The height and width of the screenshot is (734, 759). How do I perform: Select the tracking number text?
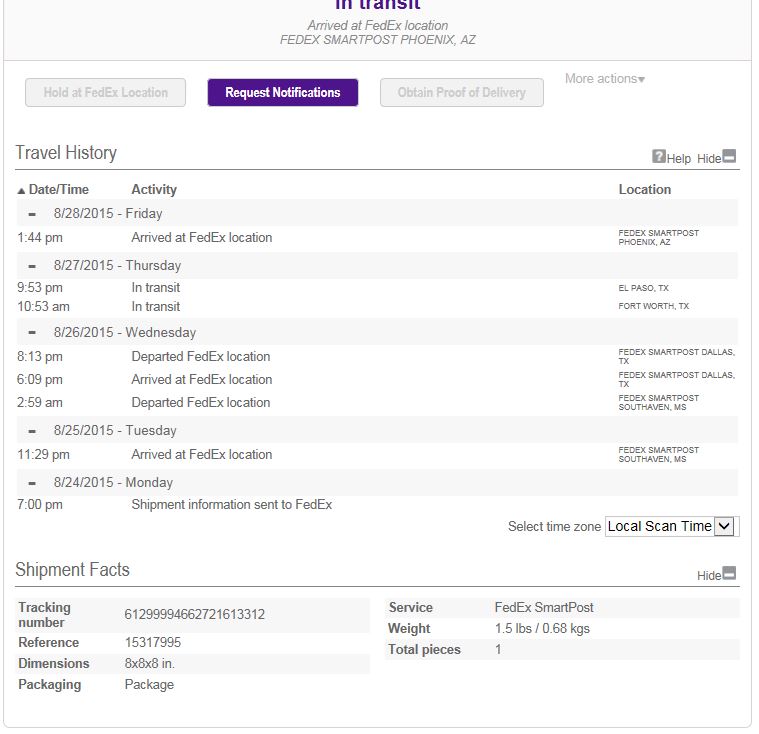(x=194, y=615)
